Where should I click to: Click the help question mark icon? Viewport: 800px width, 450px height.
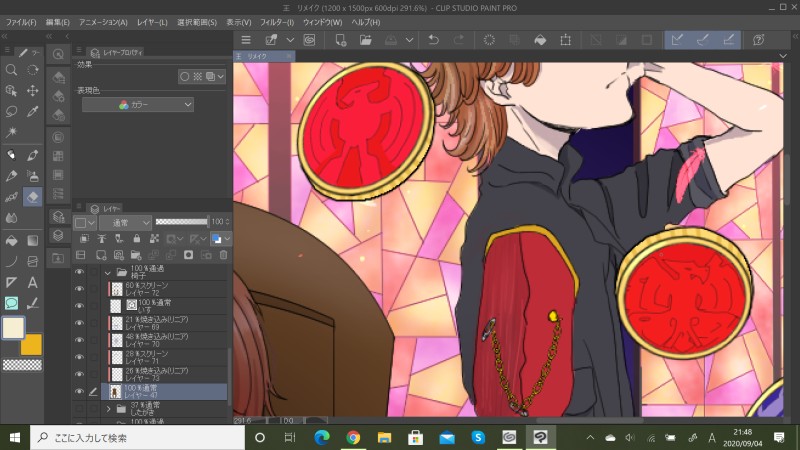(x=759, y=40)
